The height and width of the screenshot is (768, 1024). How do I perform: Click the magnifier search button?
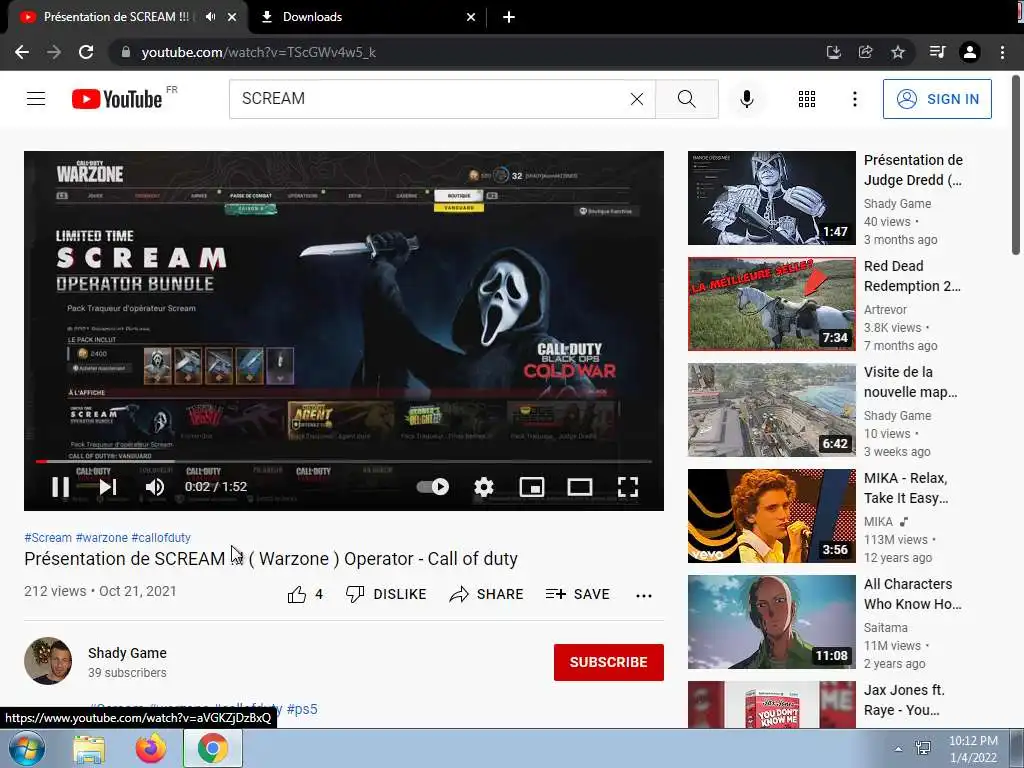(686, 99)
